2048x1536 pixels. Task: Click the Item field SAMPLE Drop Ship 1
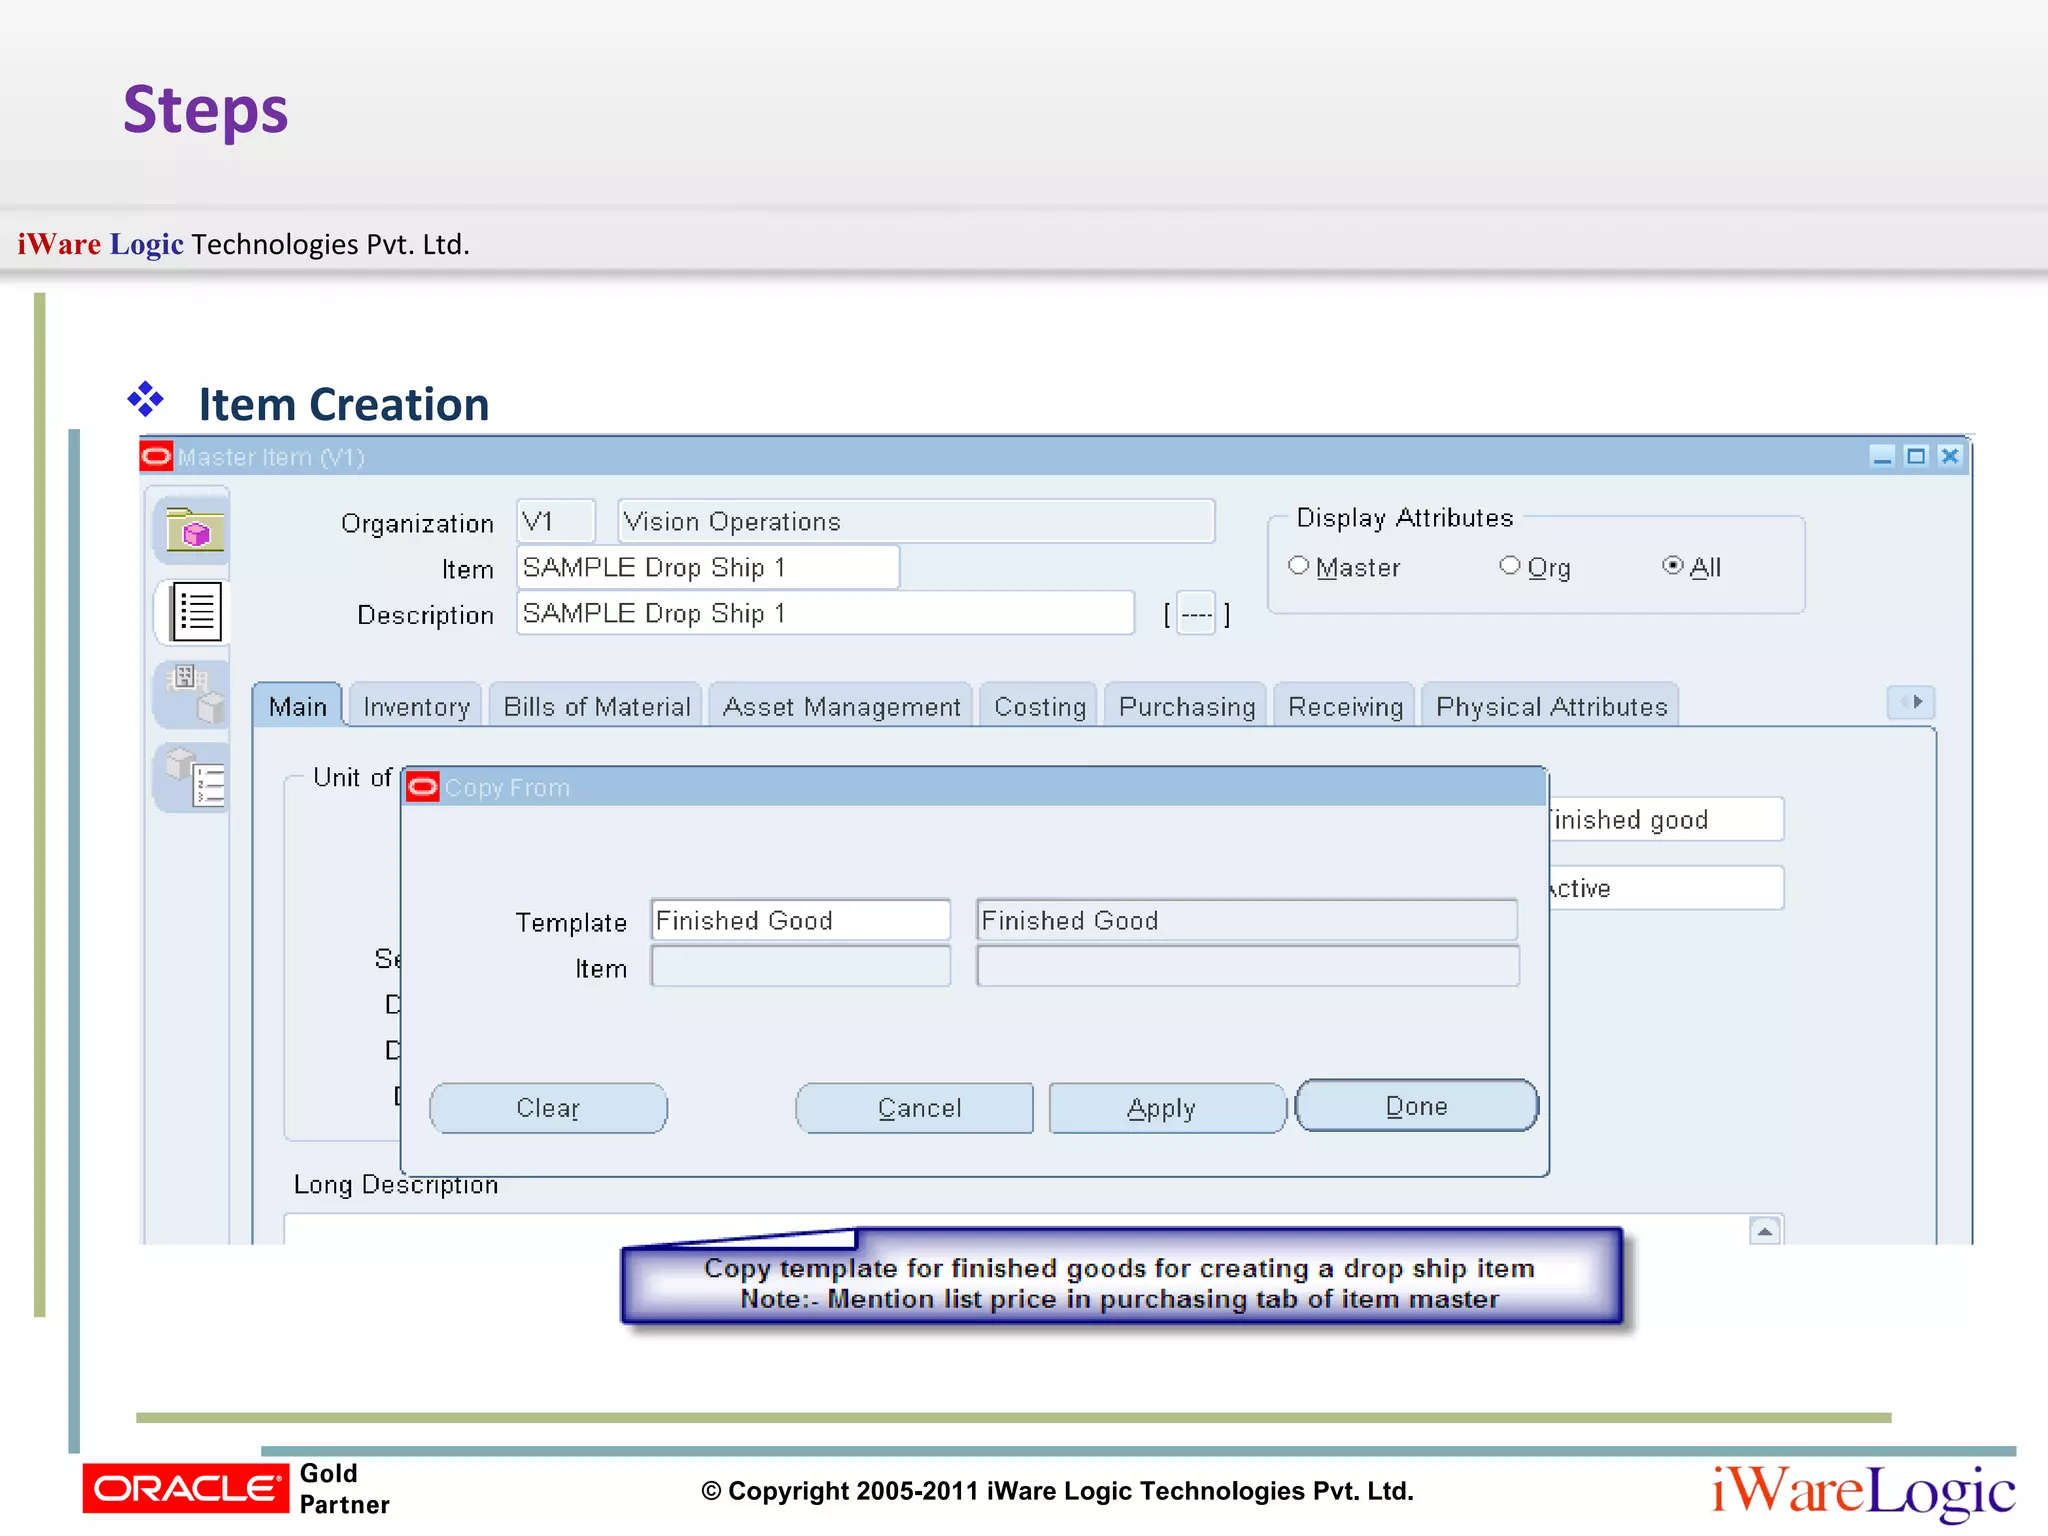click(x=708, y=567)
